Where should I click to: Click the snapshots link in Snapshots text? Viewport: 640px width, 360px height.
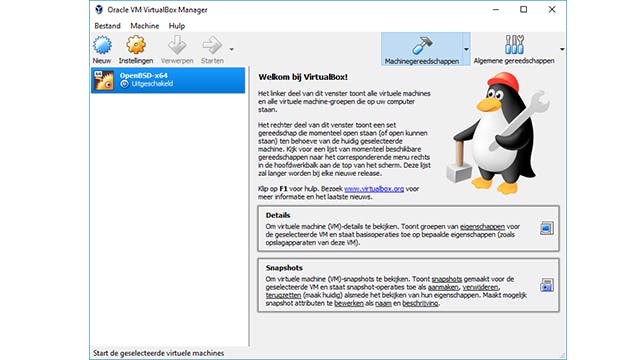pyautogui.click(x=447, y=279)
